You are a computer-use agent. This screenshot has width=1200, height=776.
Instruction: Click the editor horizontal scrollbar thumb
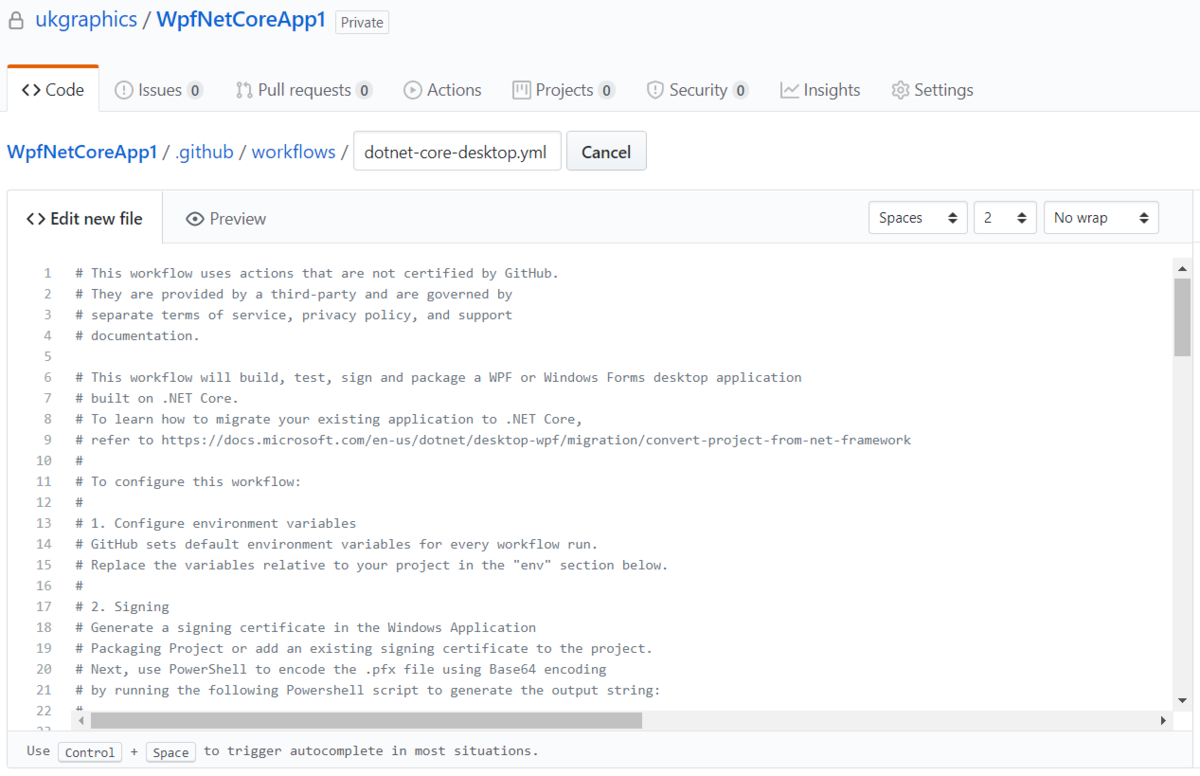tap(366, 720)
